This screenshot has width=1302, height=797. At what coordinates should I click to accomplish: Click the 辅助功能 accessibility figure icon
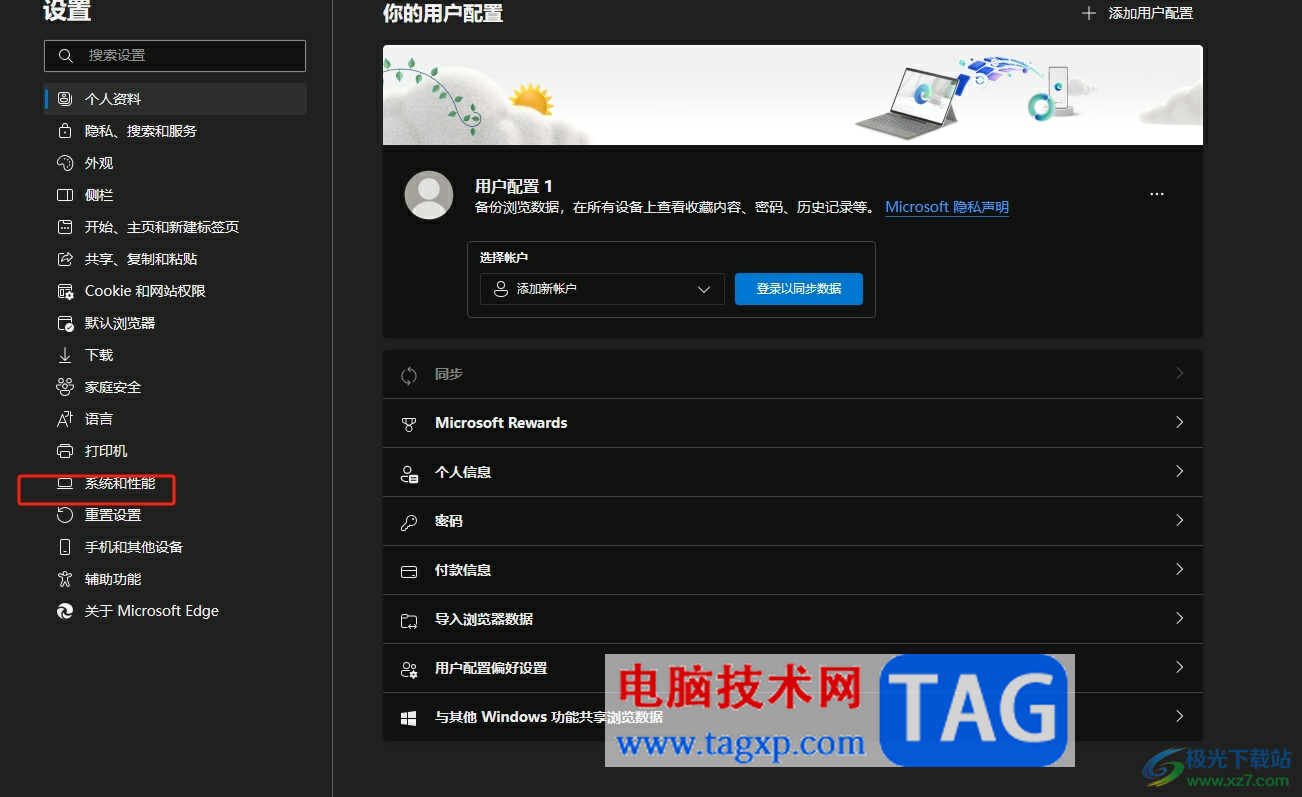pos(65,579)
